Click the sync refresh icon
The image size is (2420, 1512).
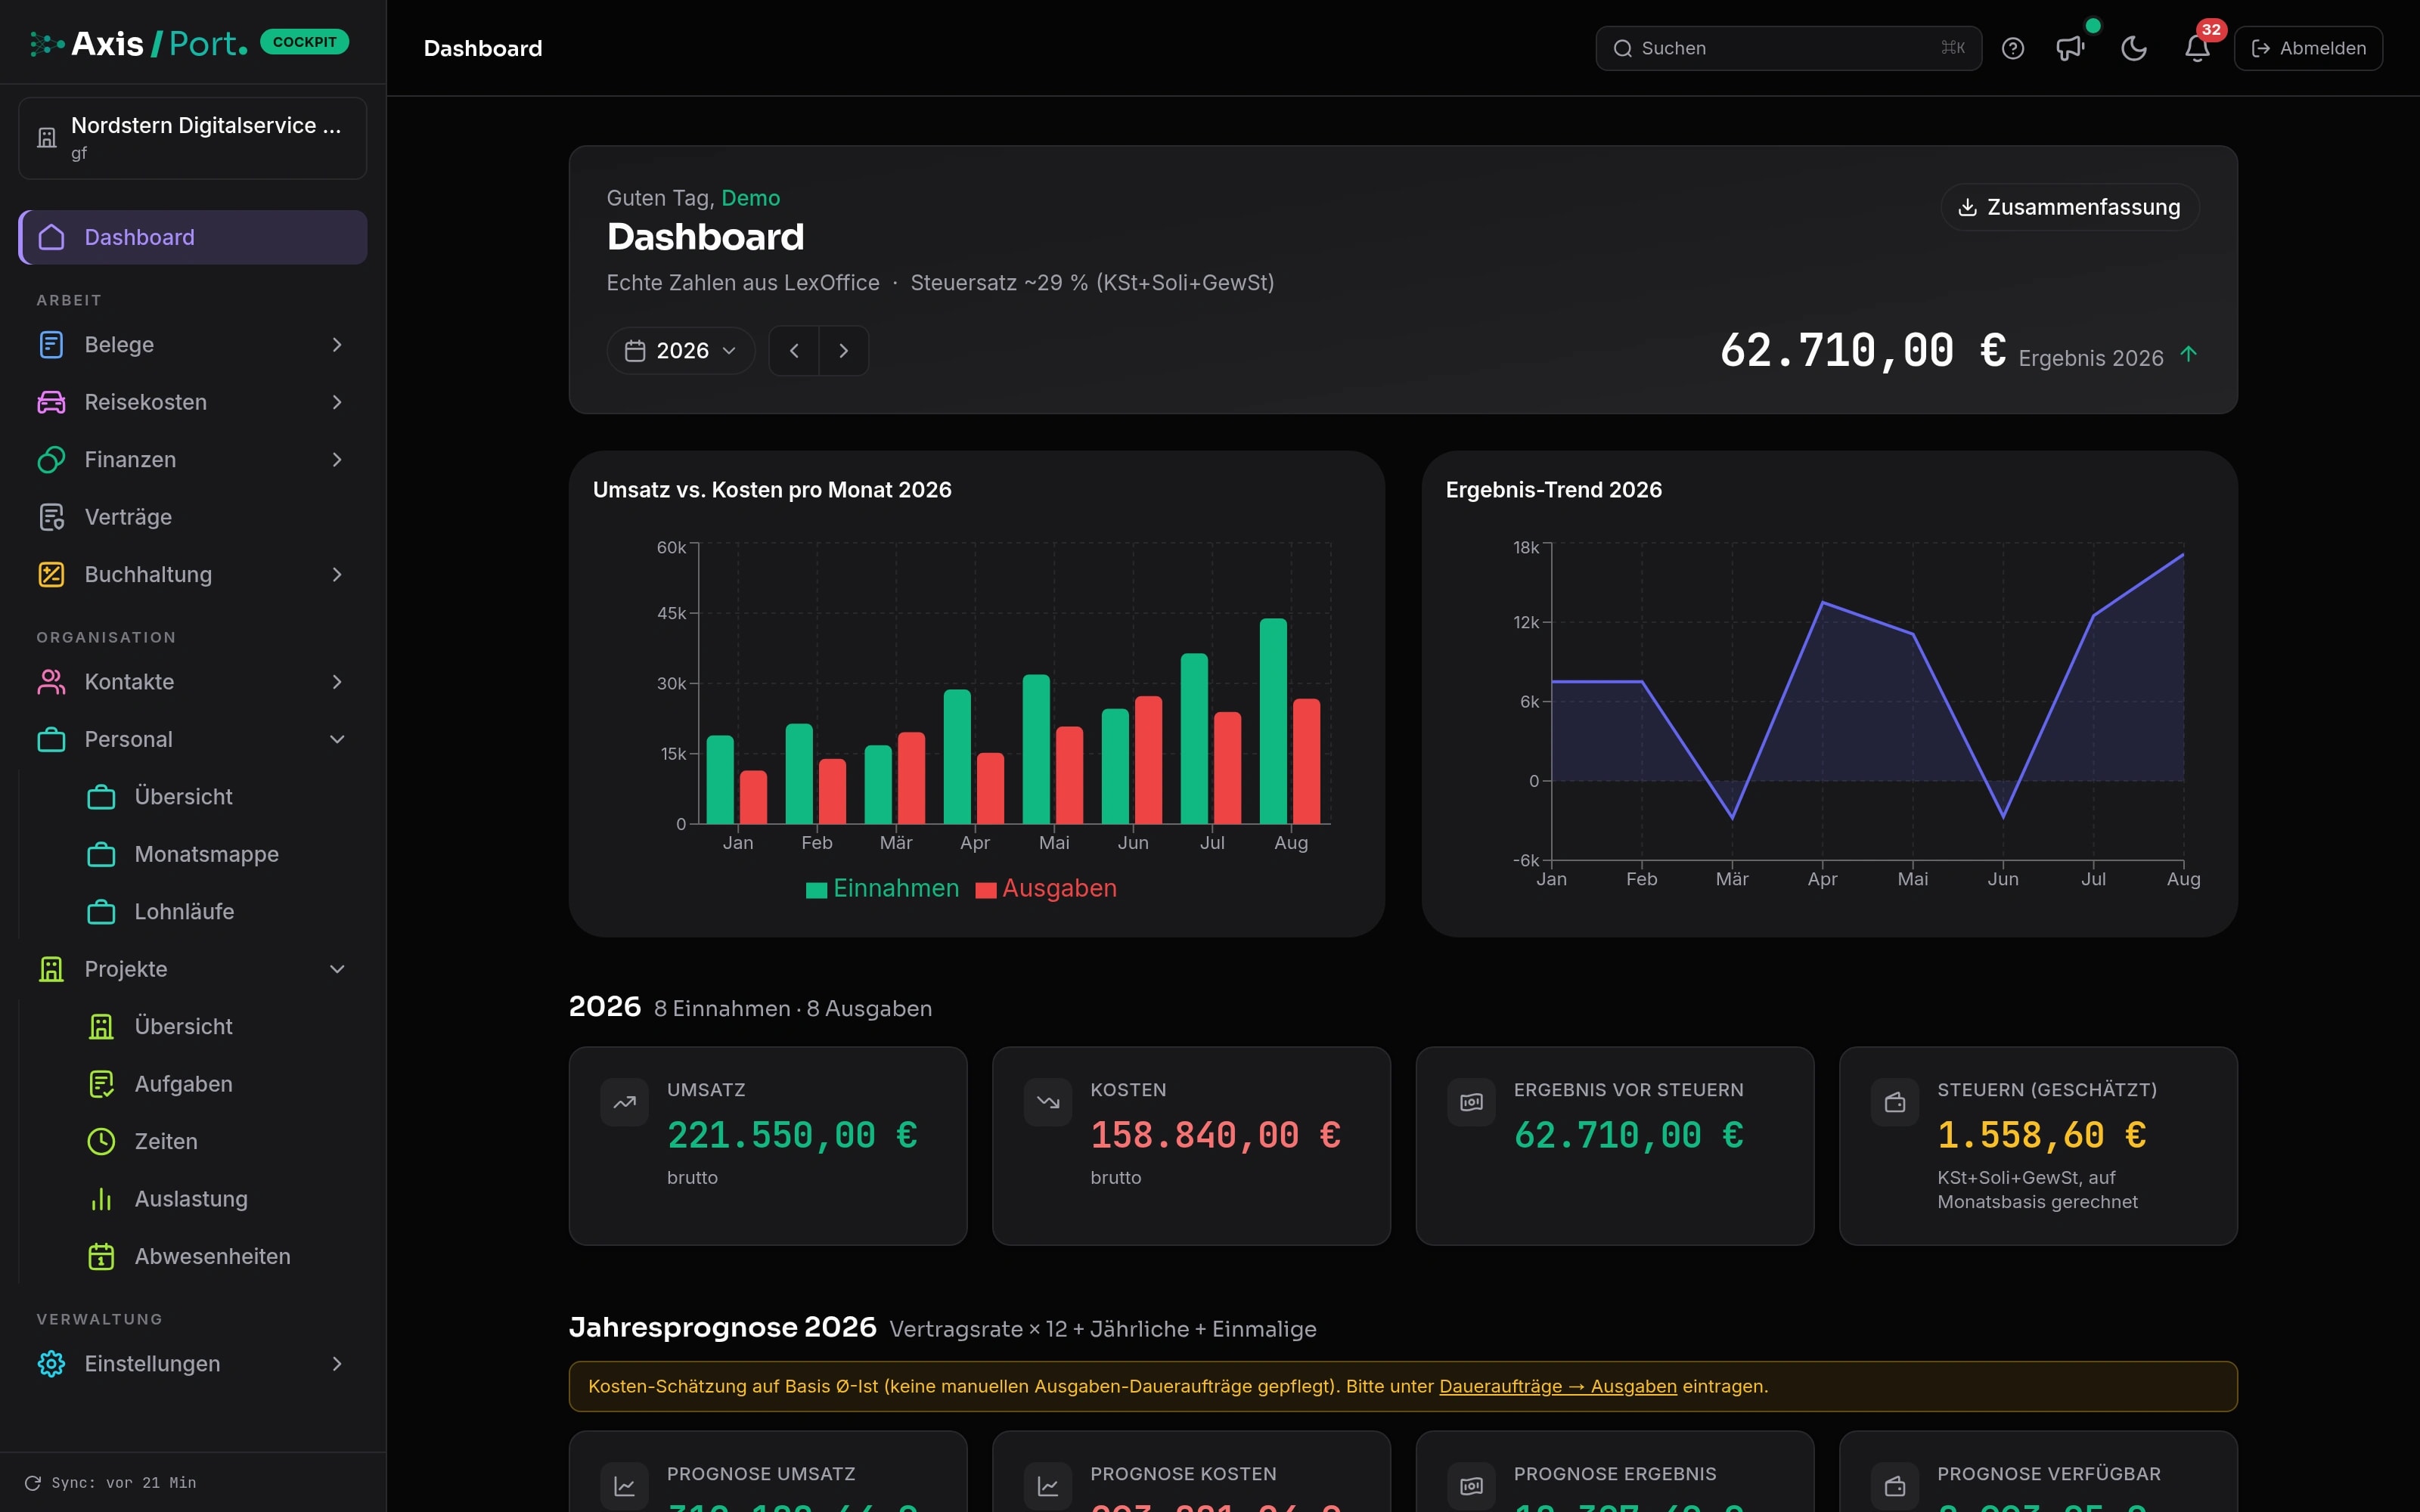point(32,1483)
